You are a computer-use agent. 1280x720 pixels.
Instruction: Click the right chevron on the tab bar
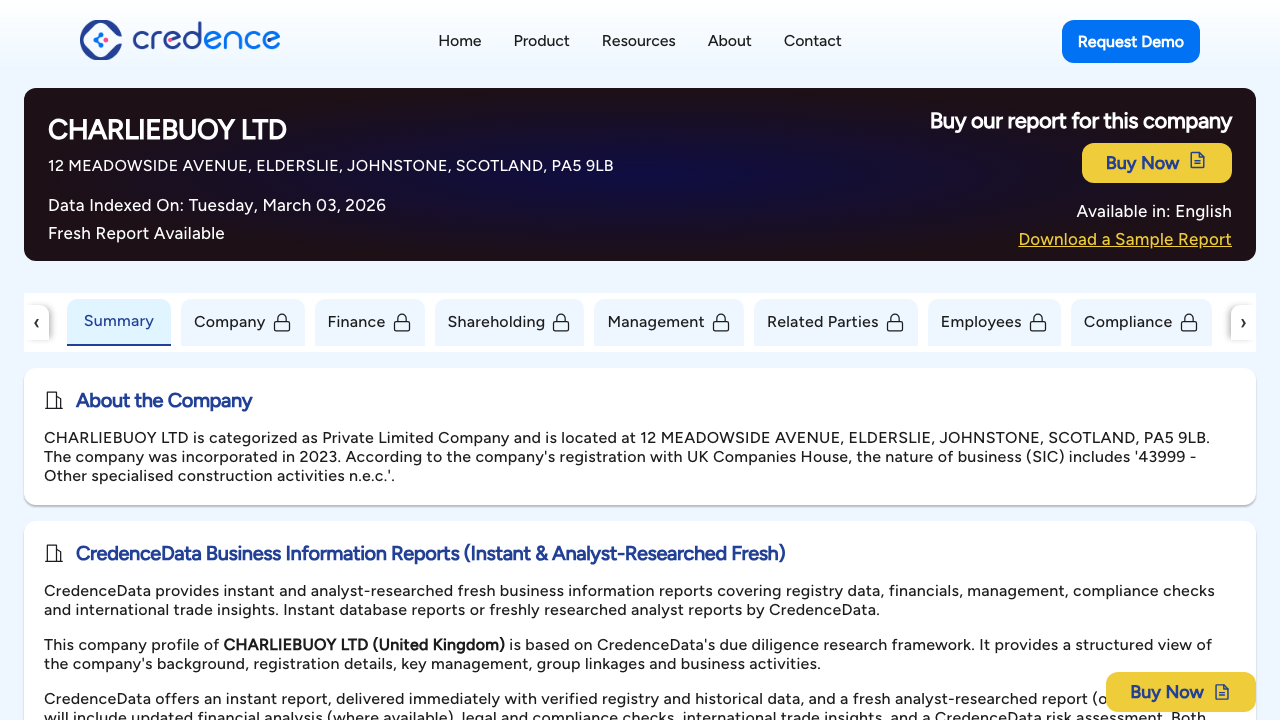[1243, 322]
